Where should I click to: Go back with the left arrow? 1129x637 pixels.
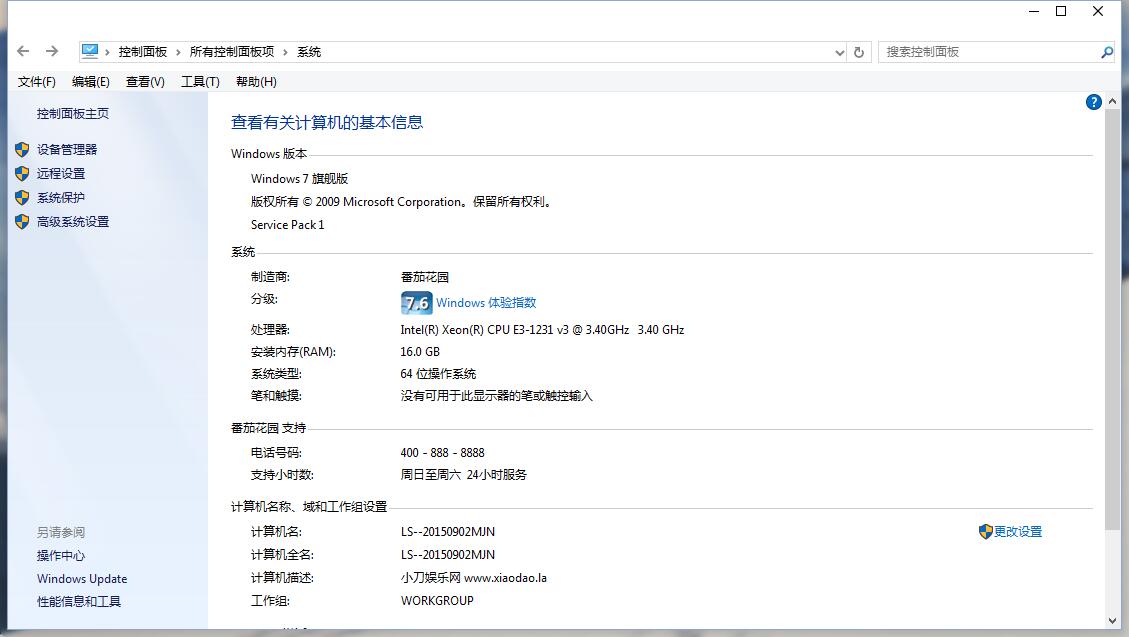[x=23, y=51]
